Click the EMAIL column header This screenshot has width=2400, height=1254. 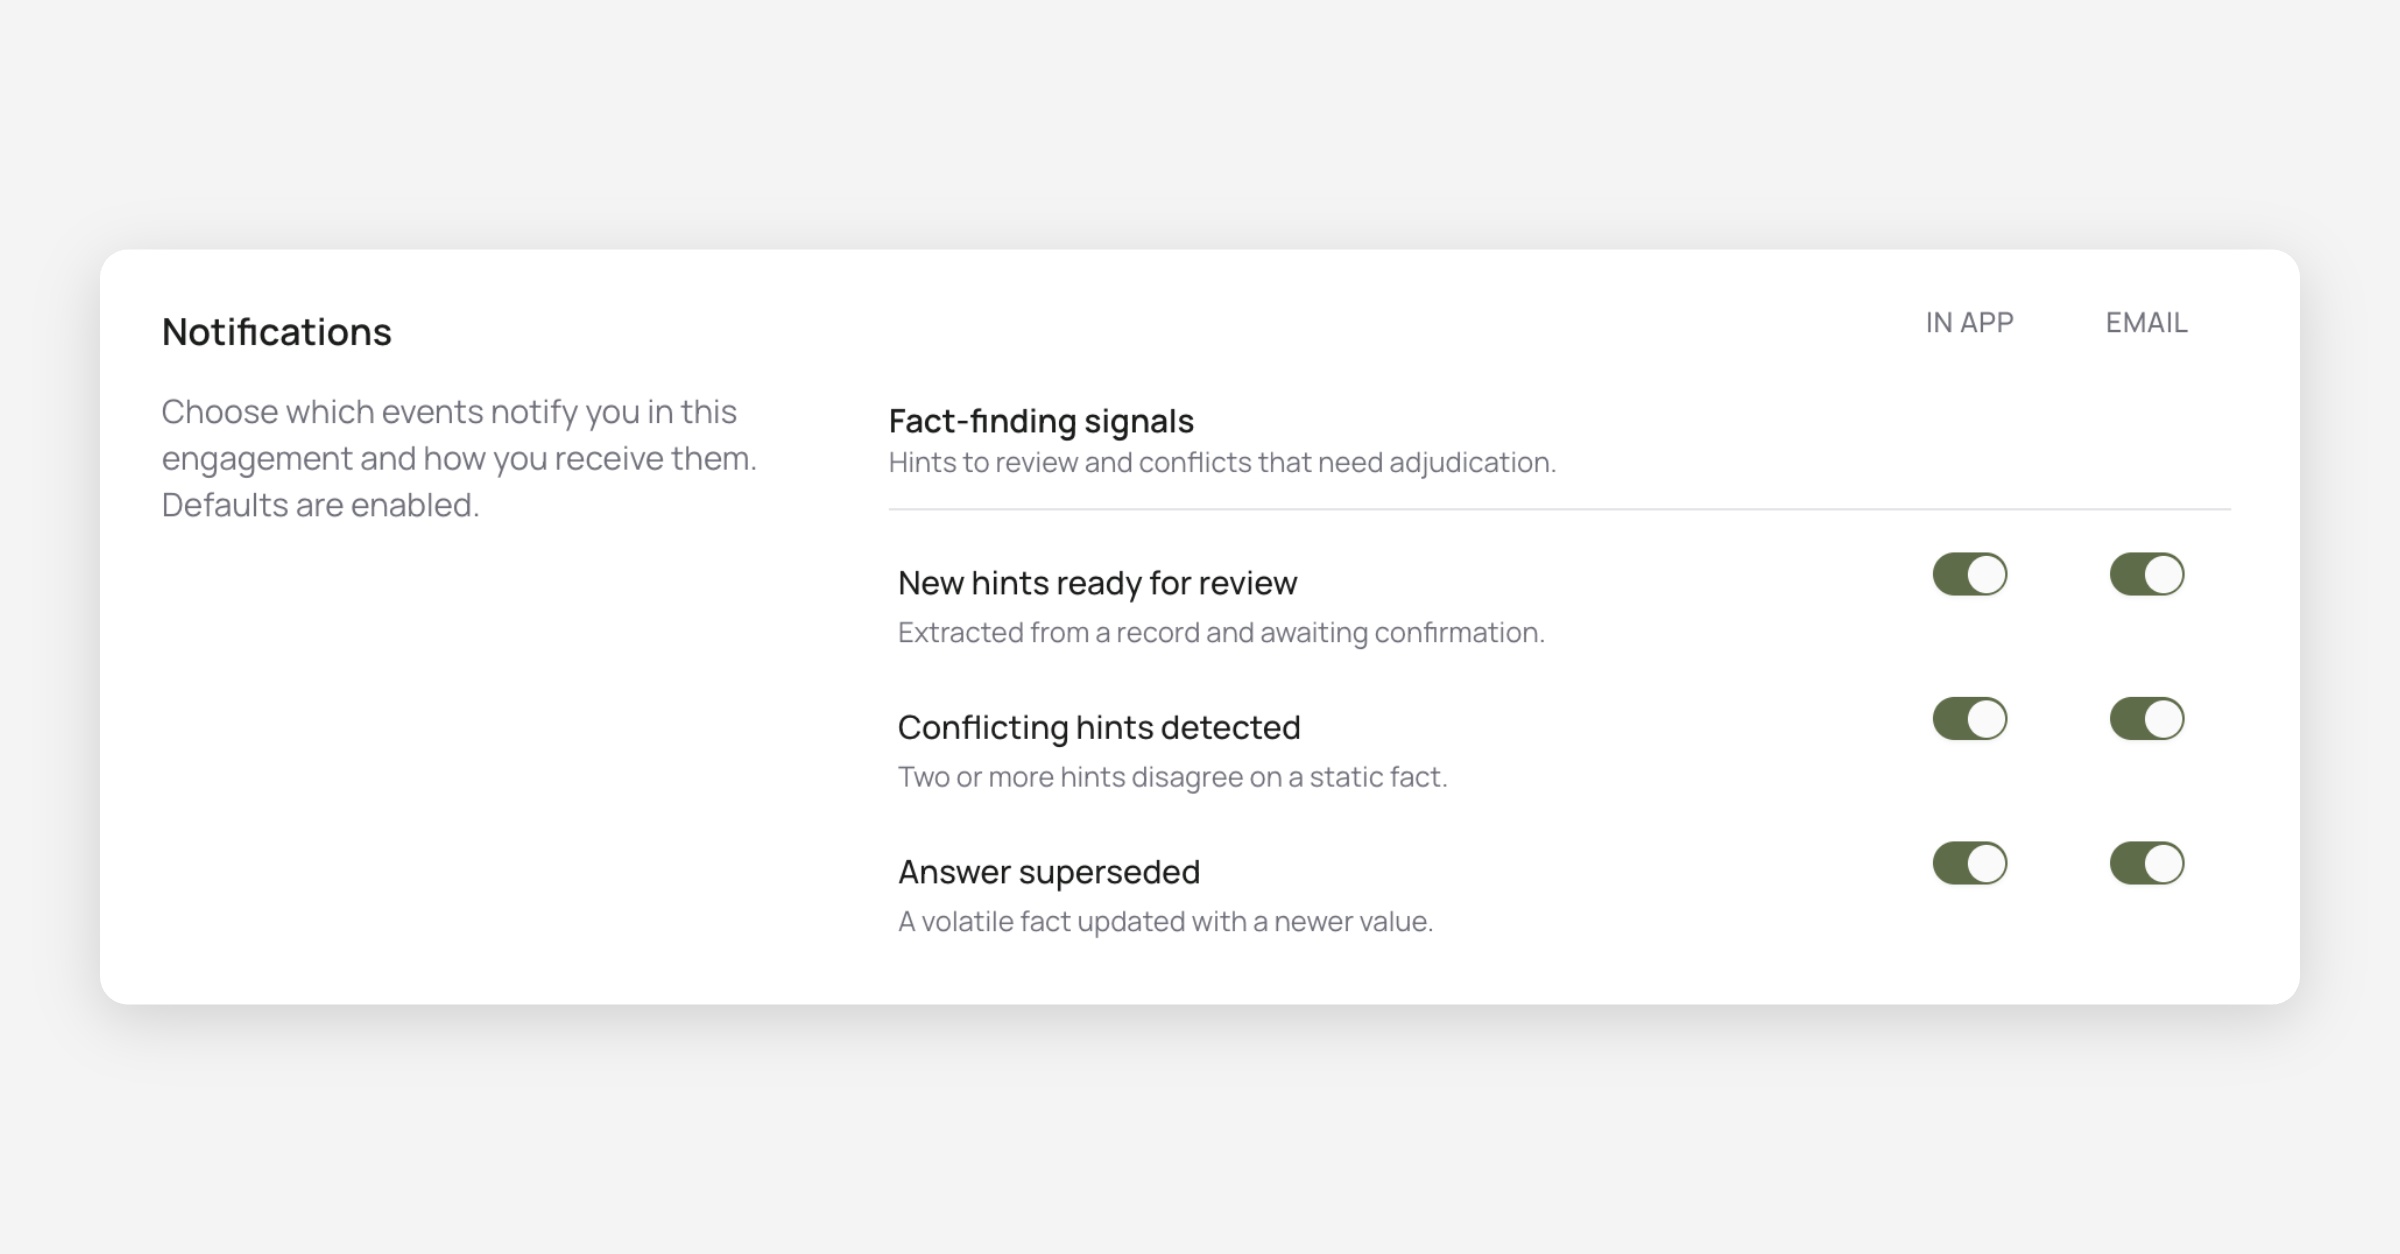pos(2146,323)
